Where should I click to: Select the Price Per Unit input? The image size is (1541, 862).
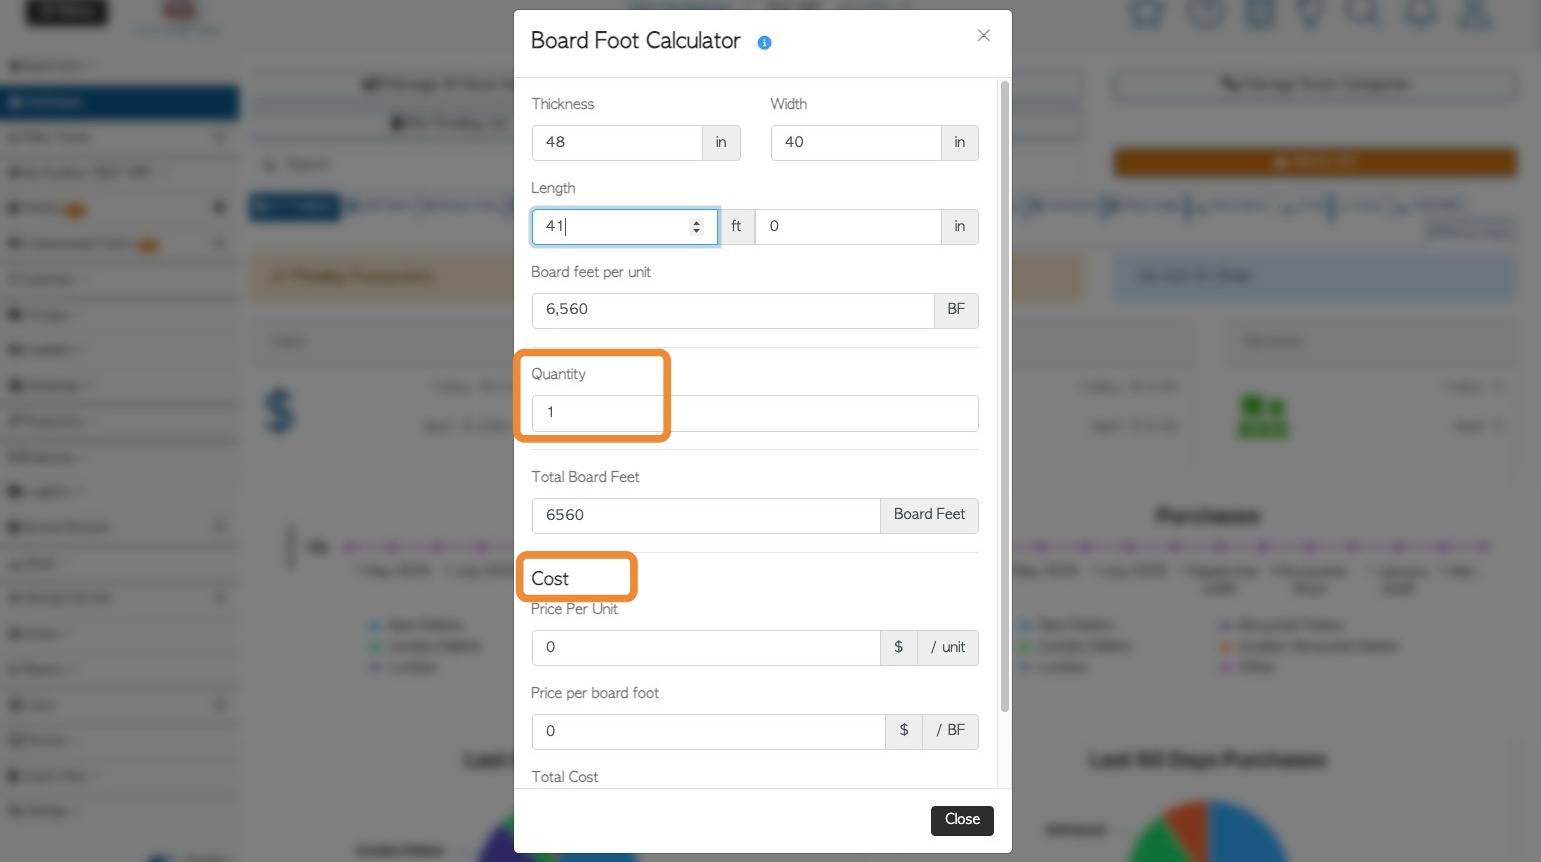pyautogui.click(x=705, y=647)
